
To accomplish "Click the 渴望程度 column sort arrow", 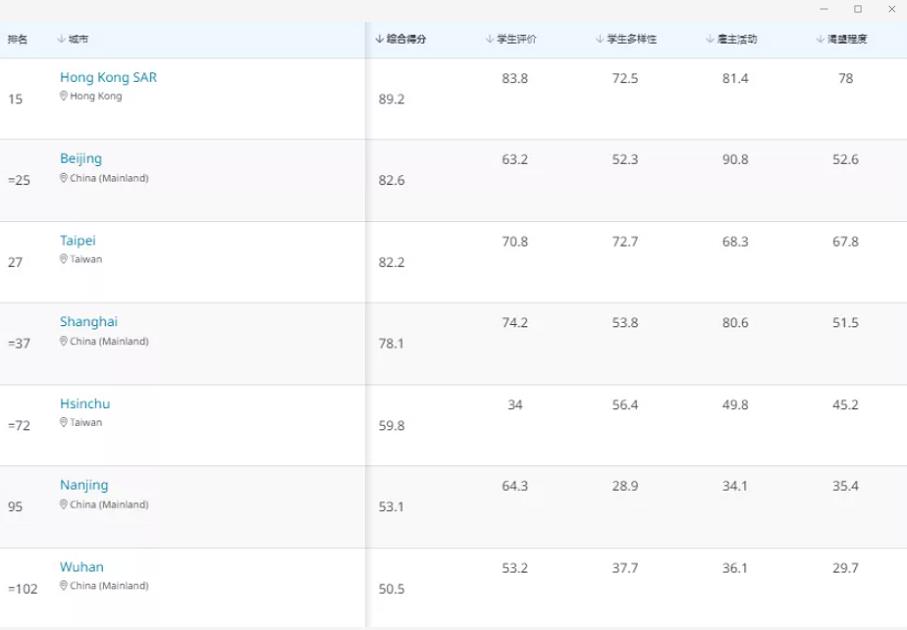I will point(820,39).
